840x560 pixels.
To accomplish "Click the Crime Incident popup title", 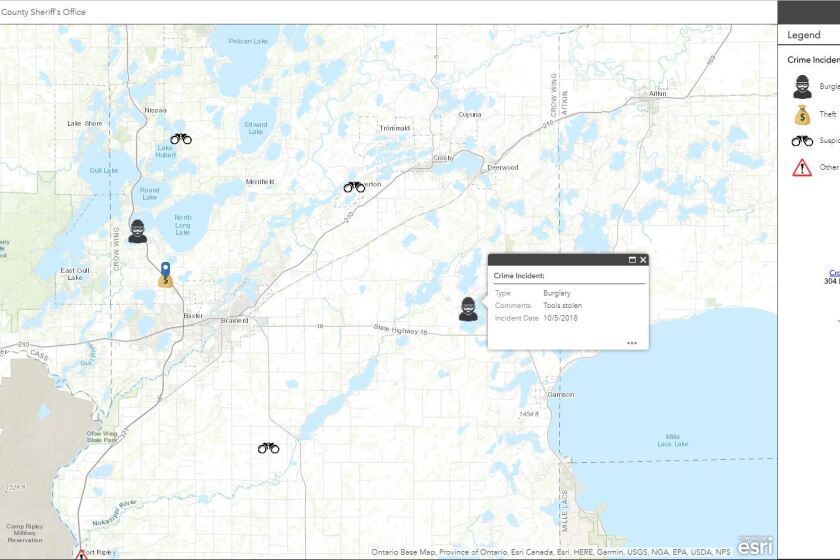I will click(x=517, y=275).
